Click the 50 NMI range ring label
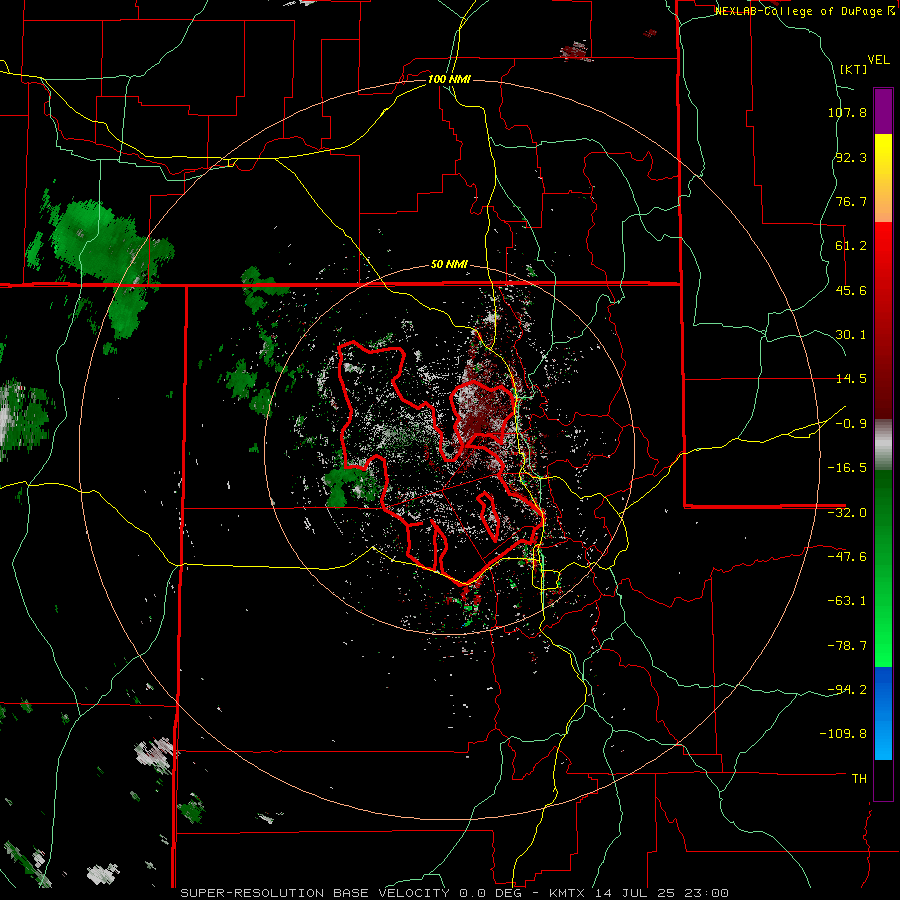The image size is (900, 900). (449, 265)
